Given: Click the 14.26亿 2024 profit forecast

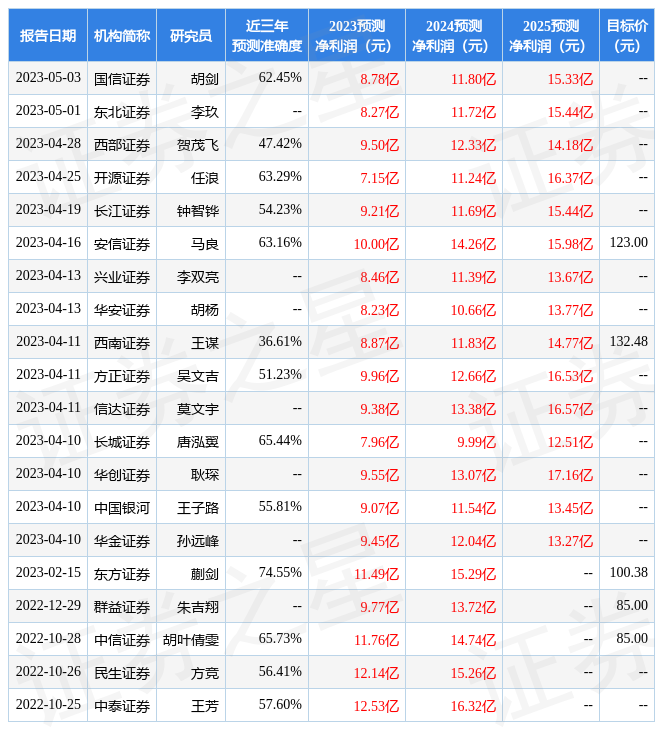Looking at the screenshot, I should (473, 244).
